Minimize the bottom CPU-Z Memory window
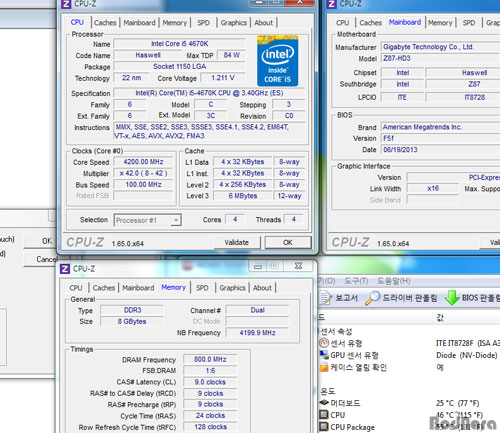Viewport: 500px width, 433px height. (258, 266)
